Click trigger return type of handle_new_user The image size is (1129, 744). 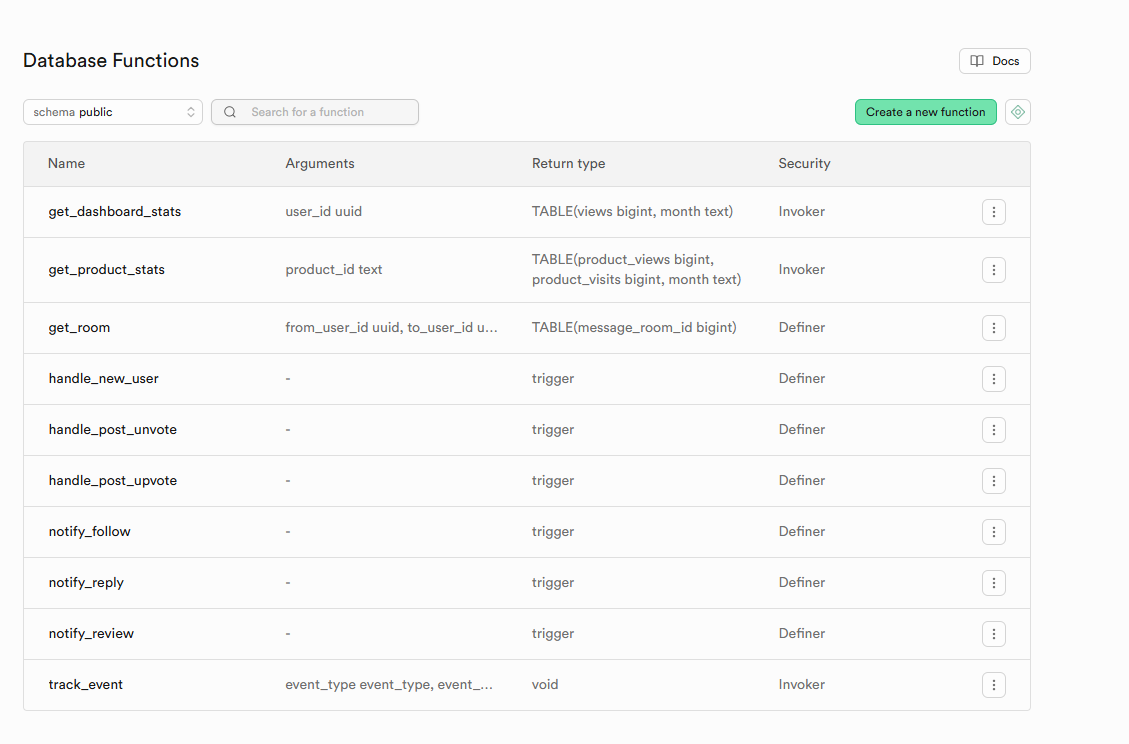(553, 379)
